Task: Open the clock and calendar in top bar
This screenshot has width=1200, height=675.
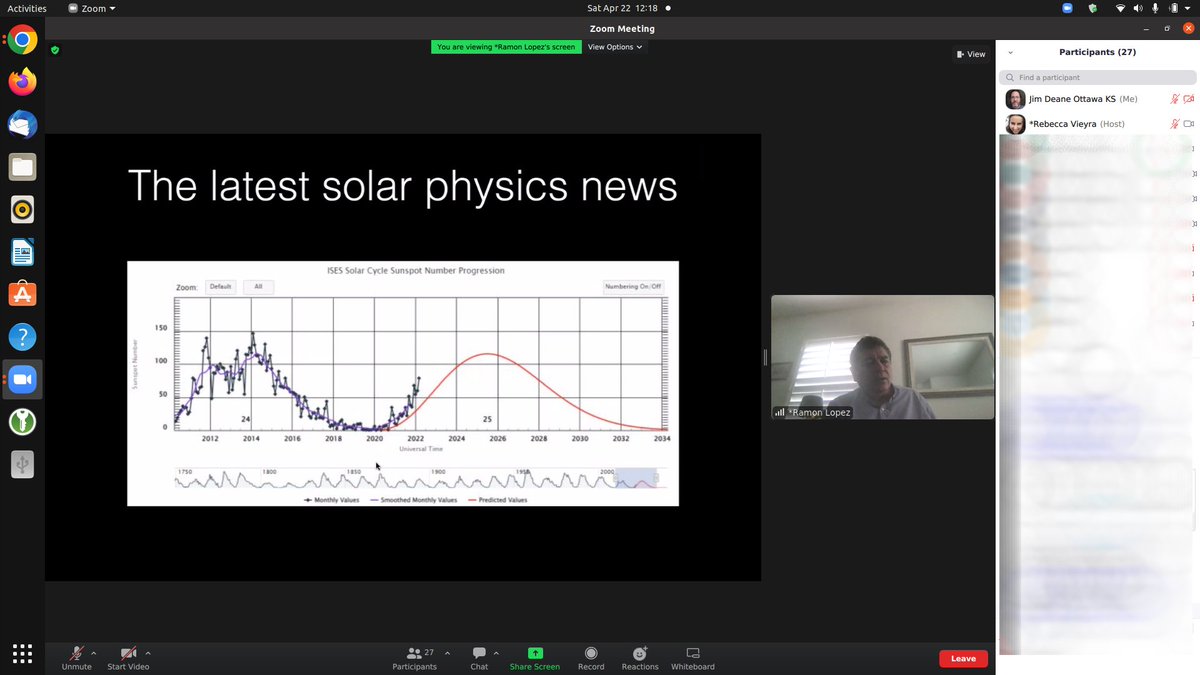Action: [622, 8]
